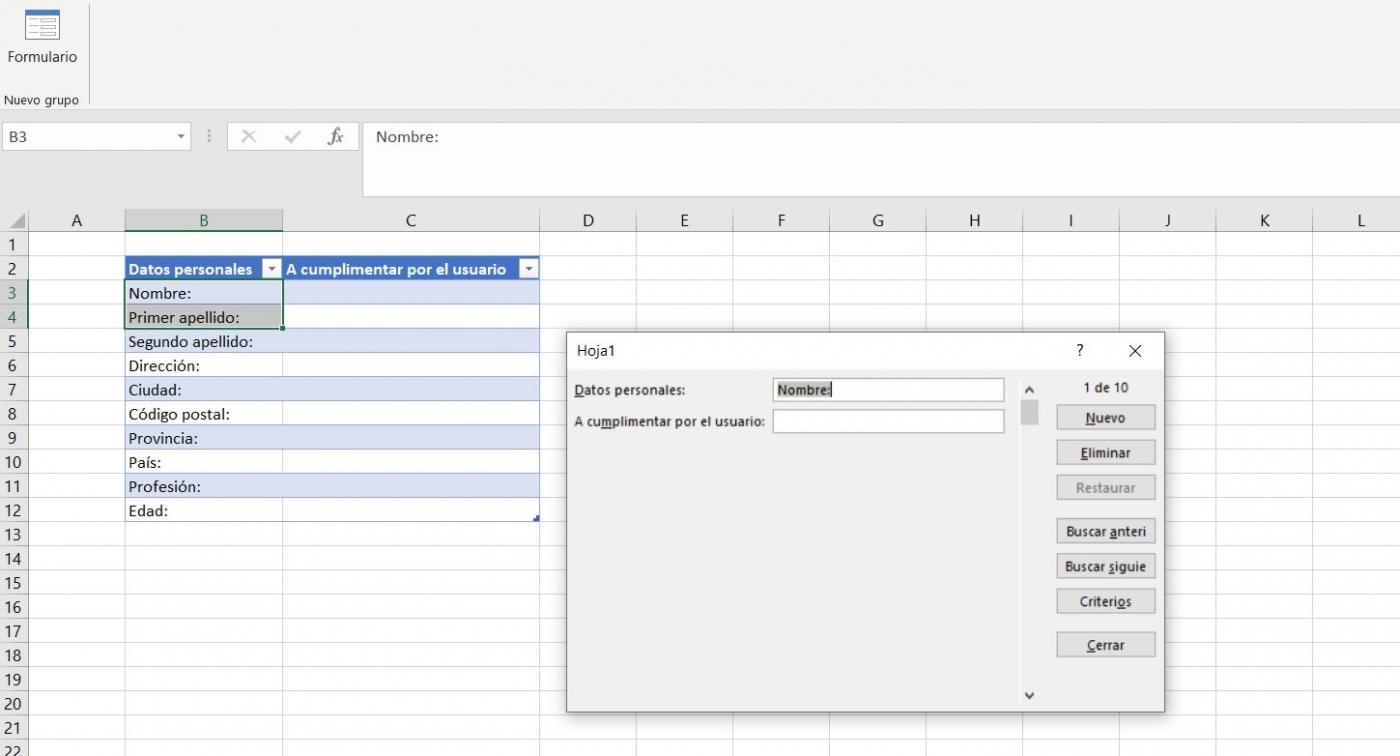The image size is (1400, 756).
Task: Click the Enter checkmark in the formula bar
Action: pyautogui.click(x=293, y=136)
